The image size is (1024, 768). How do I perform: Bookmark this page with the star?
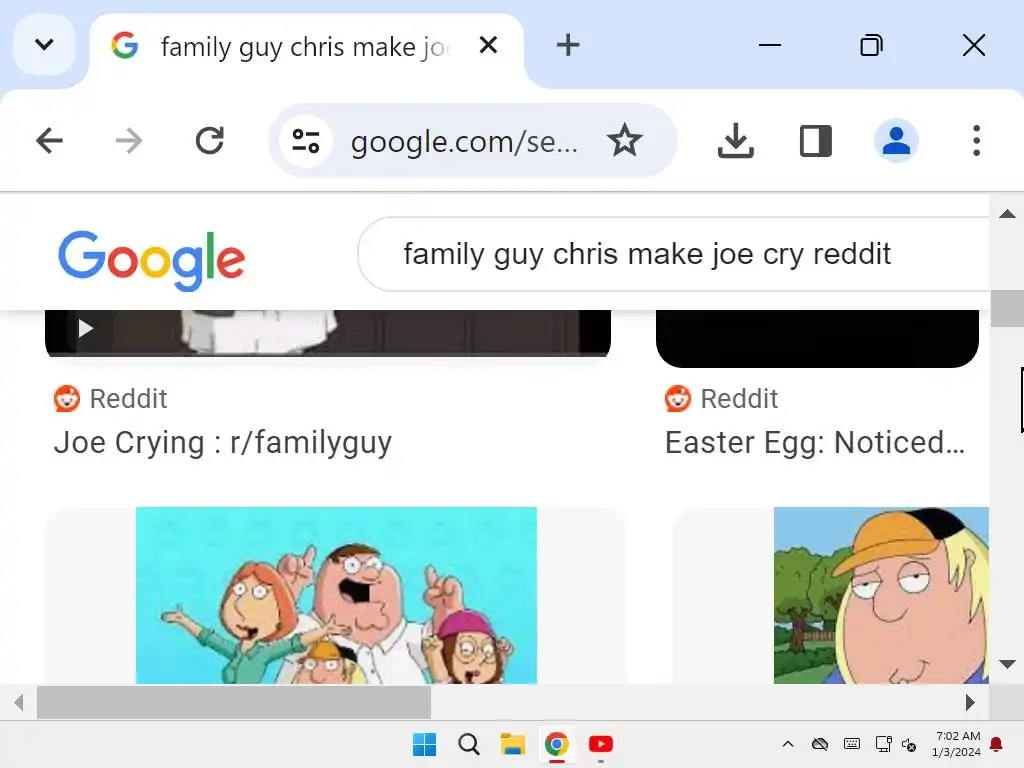pyautogui.click(x=625, y=141)
